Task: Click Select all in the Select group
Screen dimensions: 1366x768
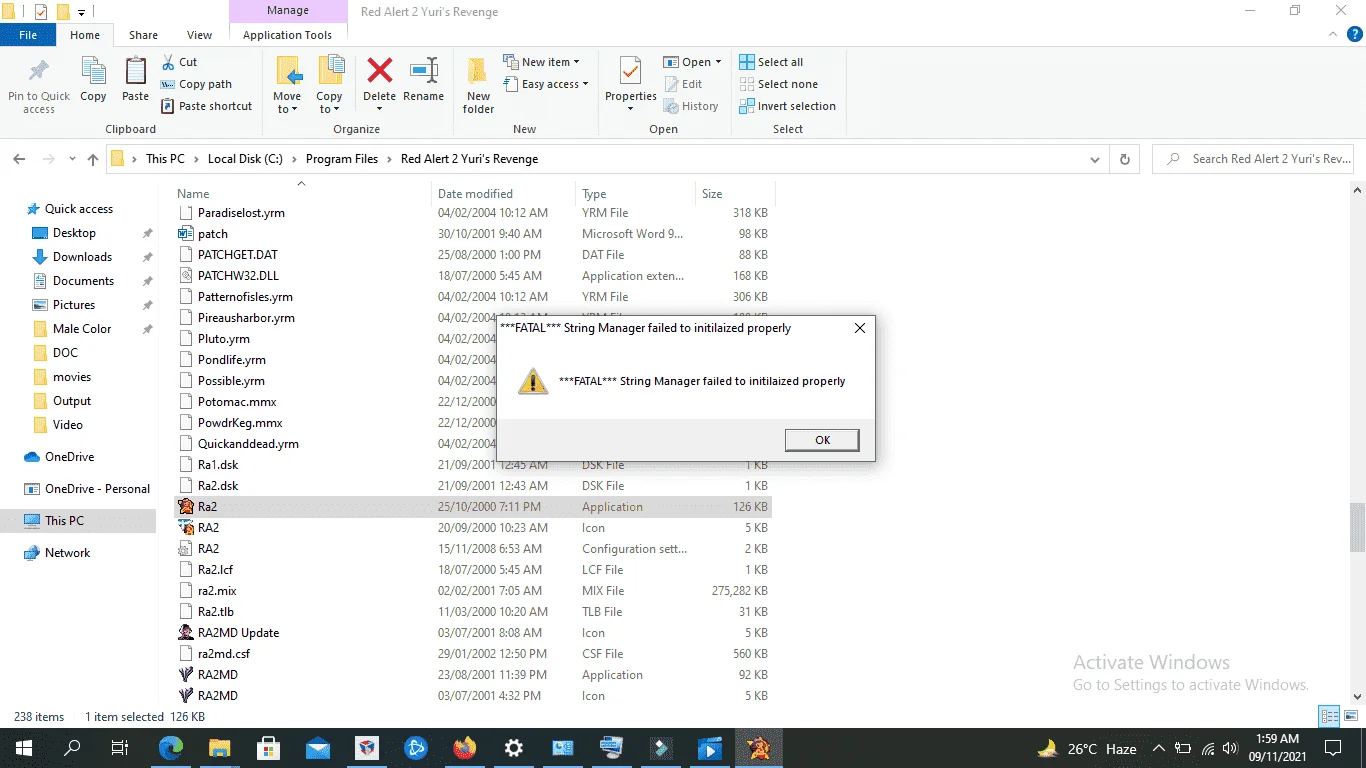Action: coord(771,62)
